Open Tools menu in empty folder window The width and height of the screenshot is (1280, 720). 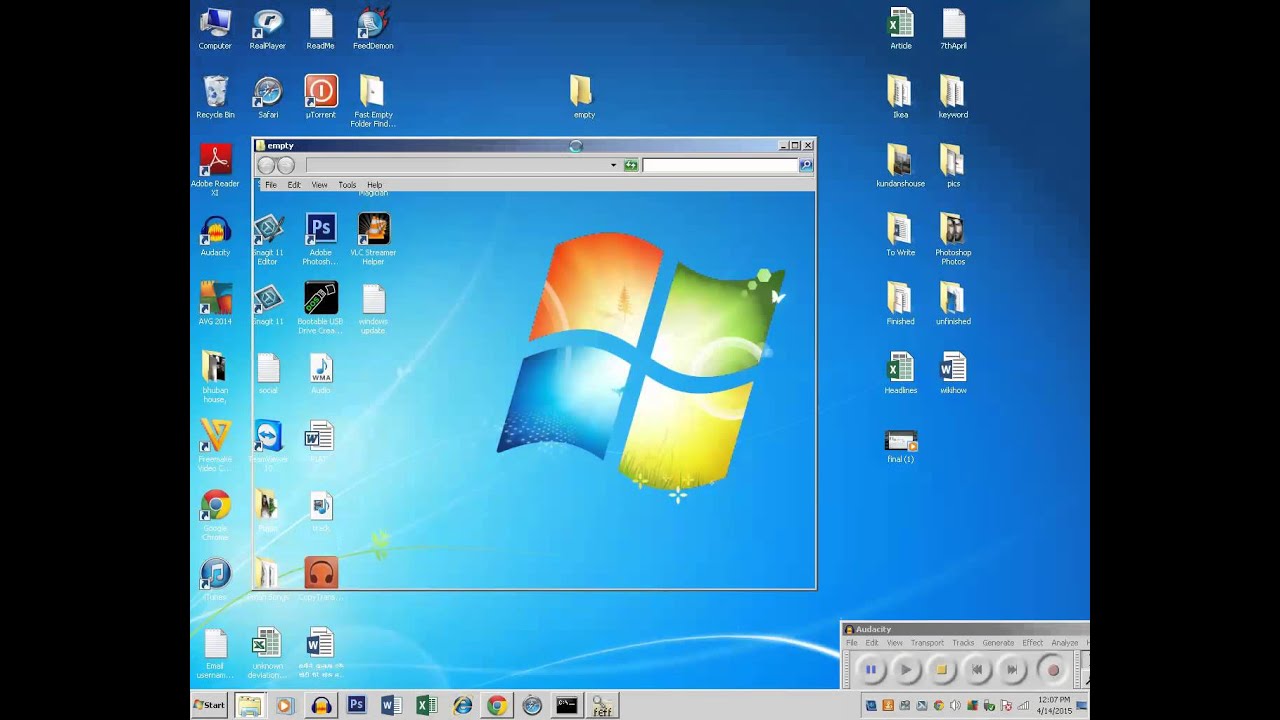[347, 185]
